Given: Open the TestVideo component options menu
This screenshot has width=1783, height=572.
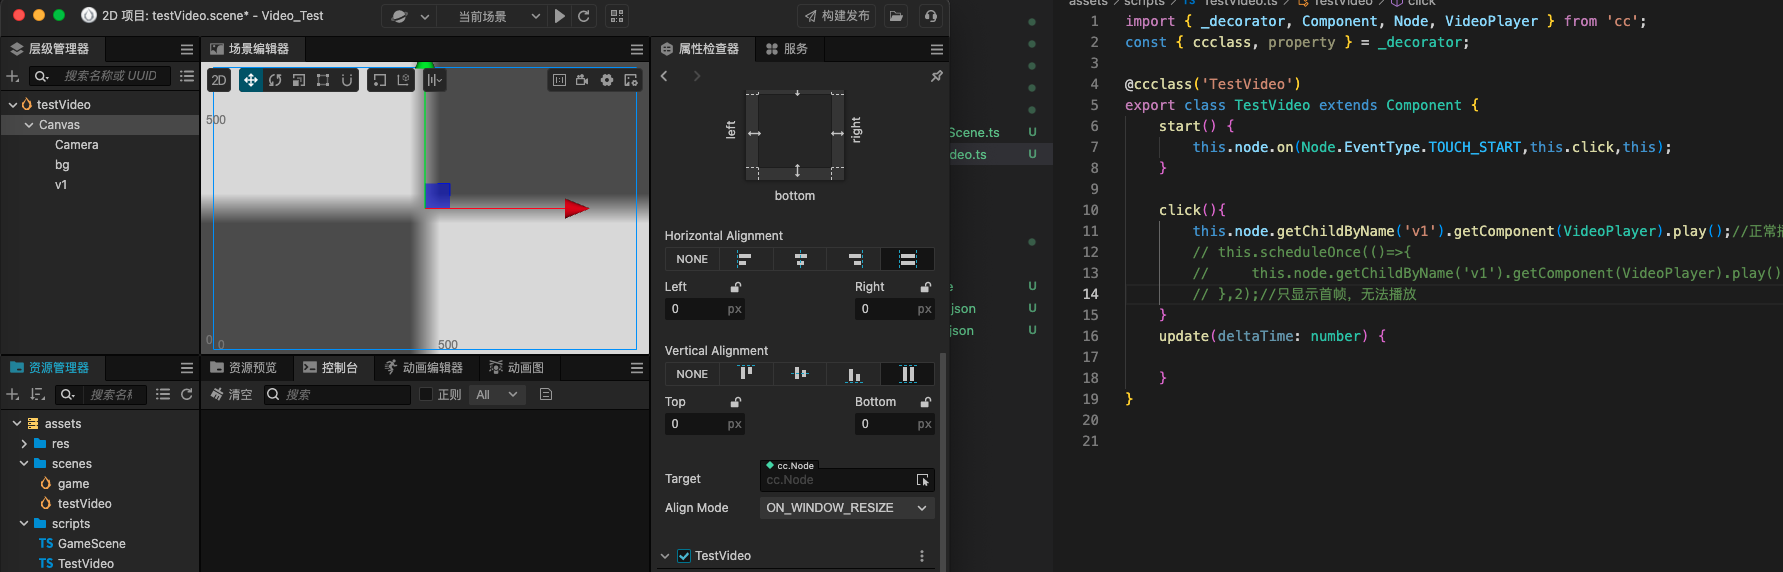Looking at the screenshot, I should coord(922,556).
